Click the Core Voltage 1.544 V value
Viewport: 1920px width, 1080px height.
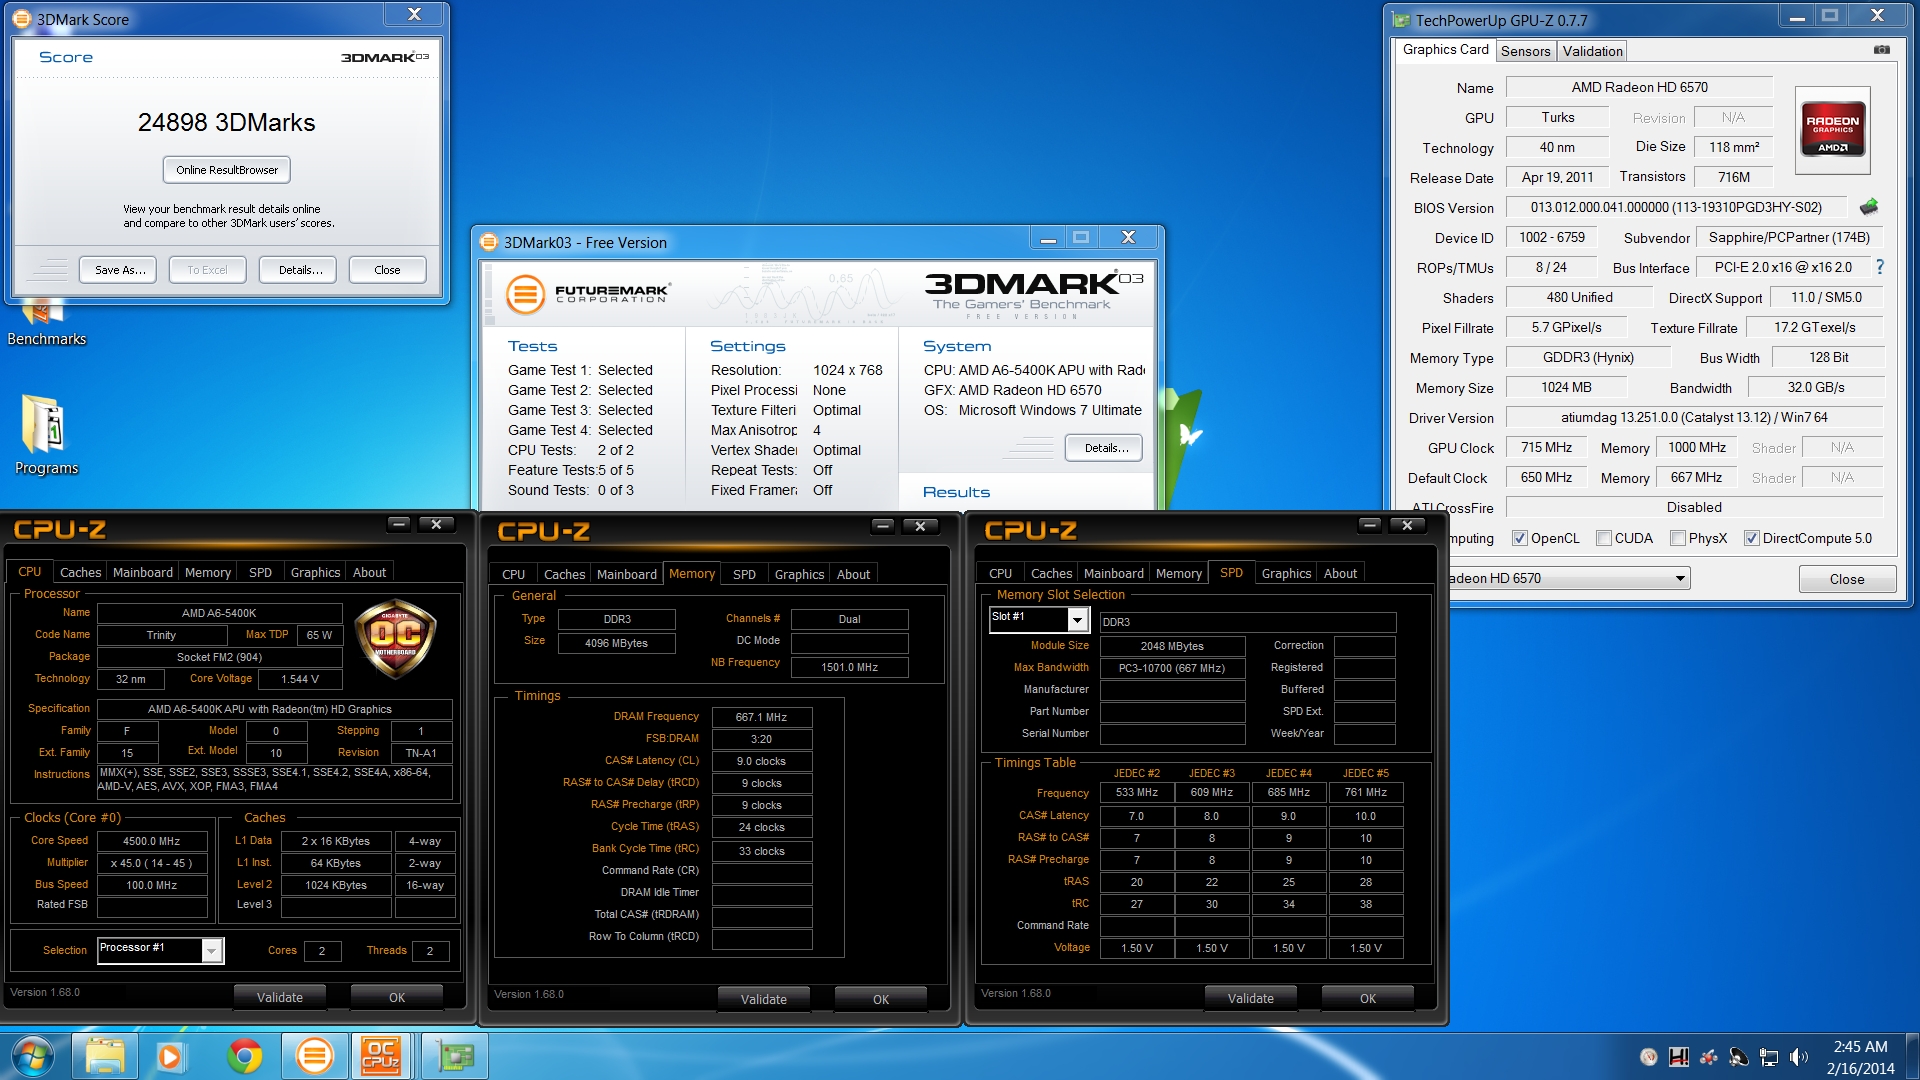pyautogui.click(x=300, y=679)
